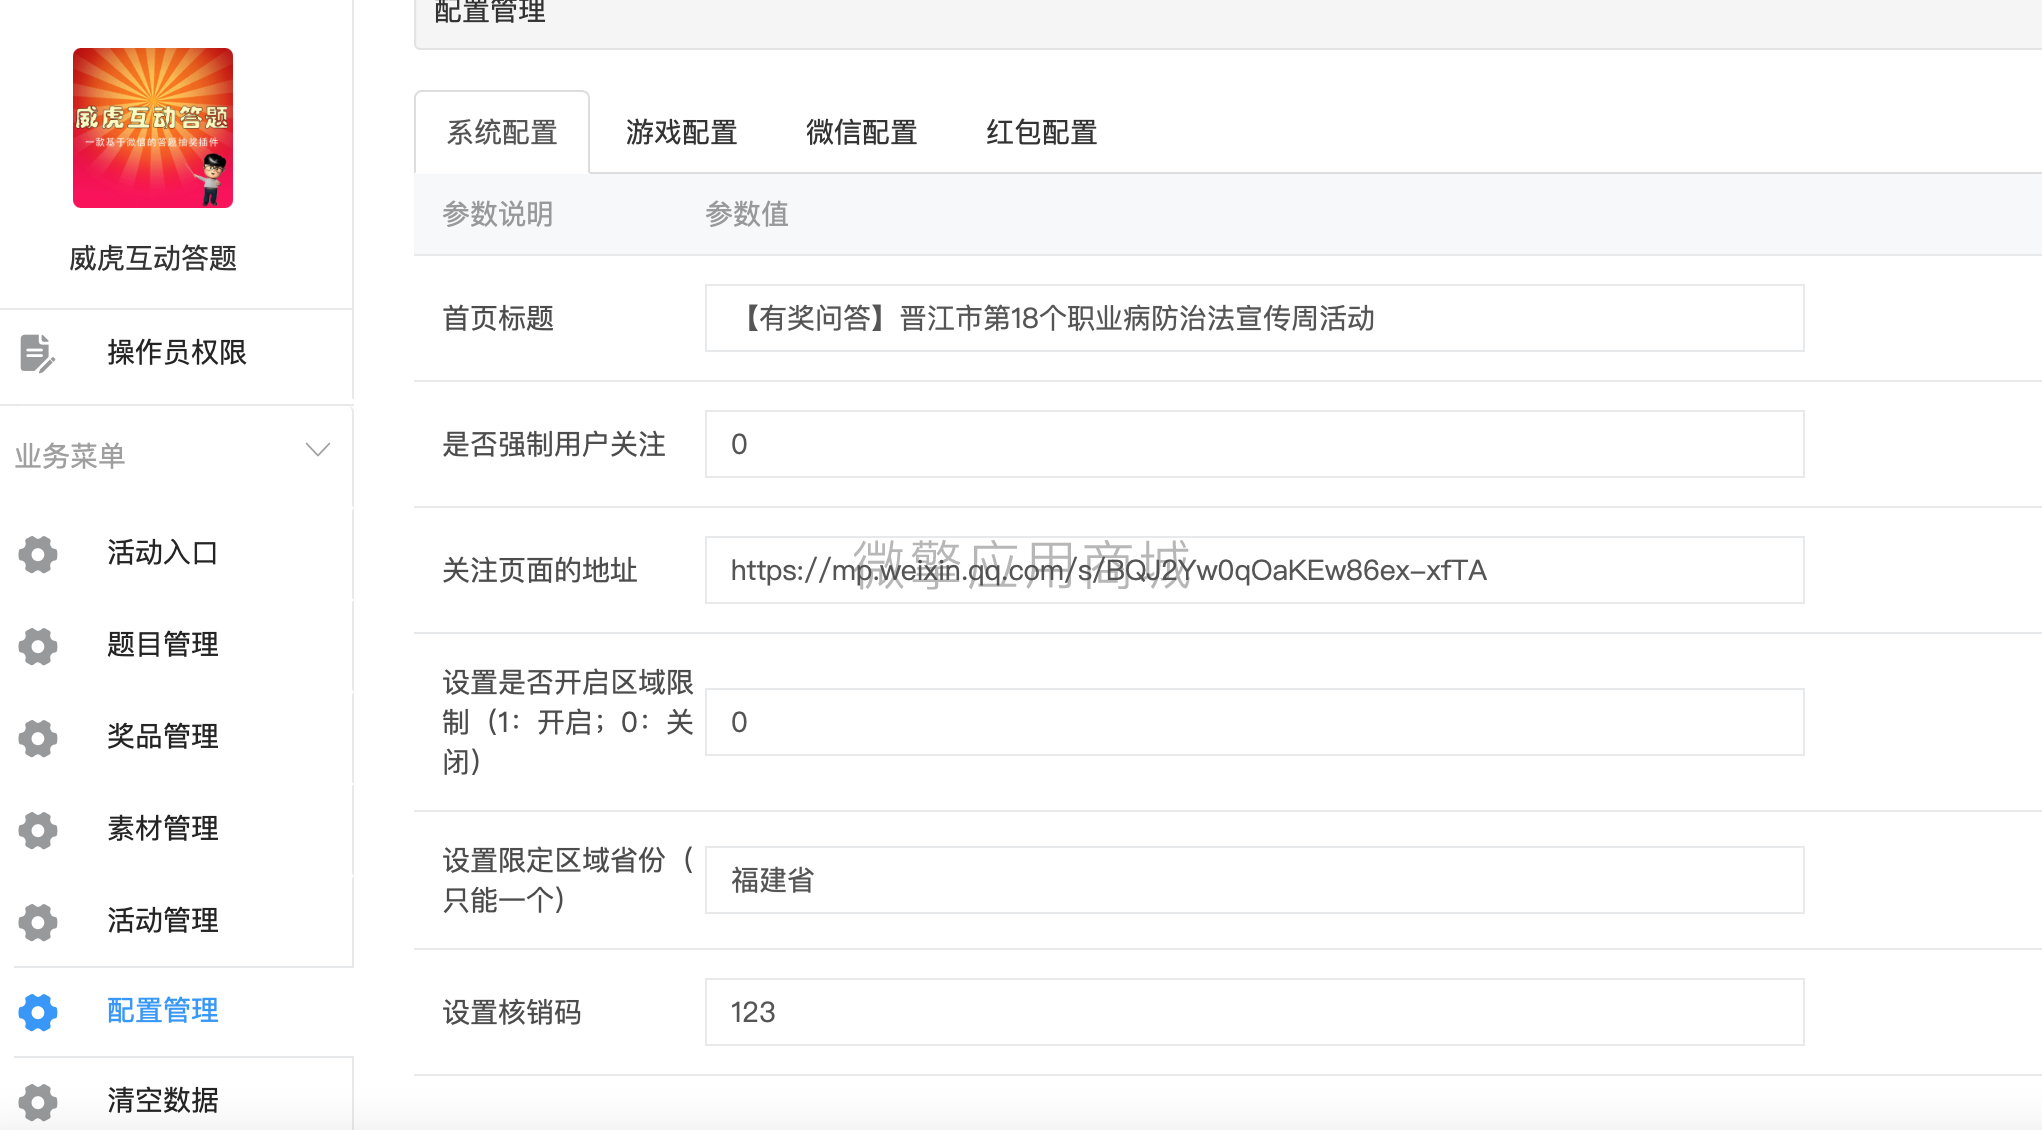Screen dimensions: 2042x1130
Task: Go to 题目管理 in the sidebar
Action: [163, 645]
